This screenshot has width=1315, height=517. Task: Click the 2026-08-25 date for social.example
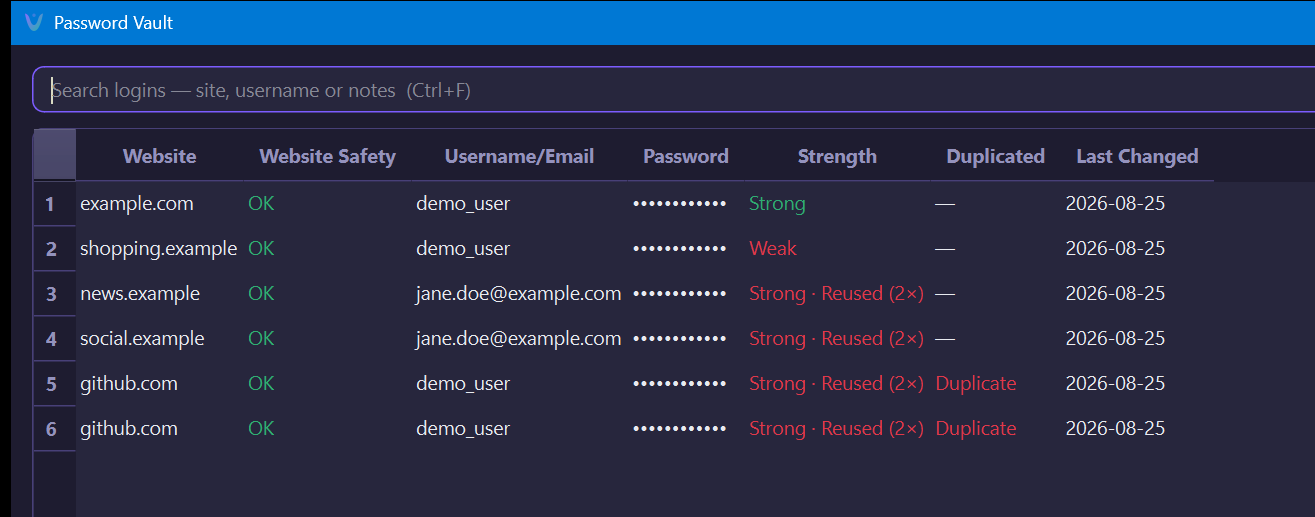click(x=1115, y=339)
